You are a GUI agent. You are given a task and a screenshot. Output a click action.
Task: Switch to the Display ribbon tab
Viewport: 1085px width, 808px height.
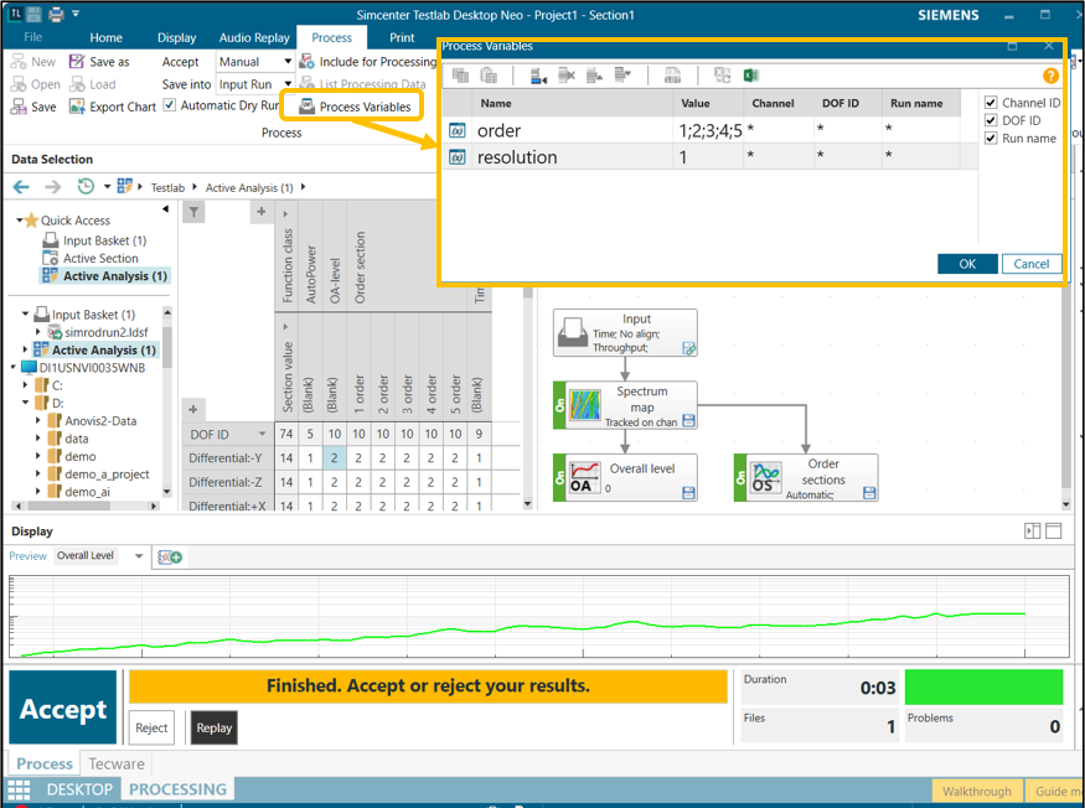tap(176, 38)
